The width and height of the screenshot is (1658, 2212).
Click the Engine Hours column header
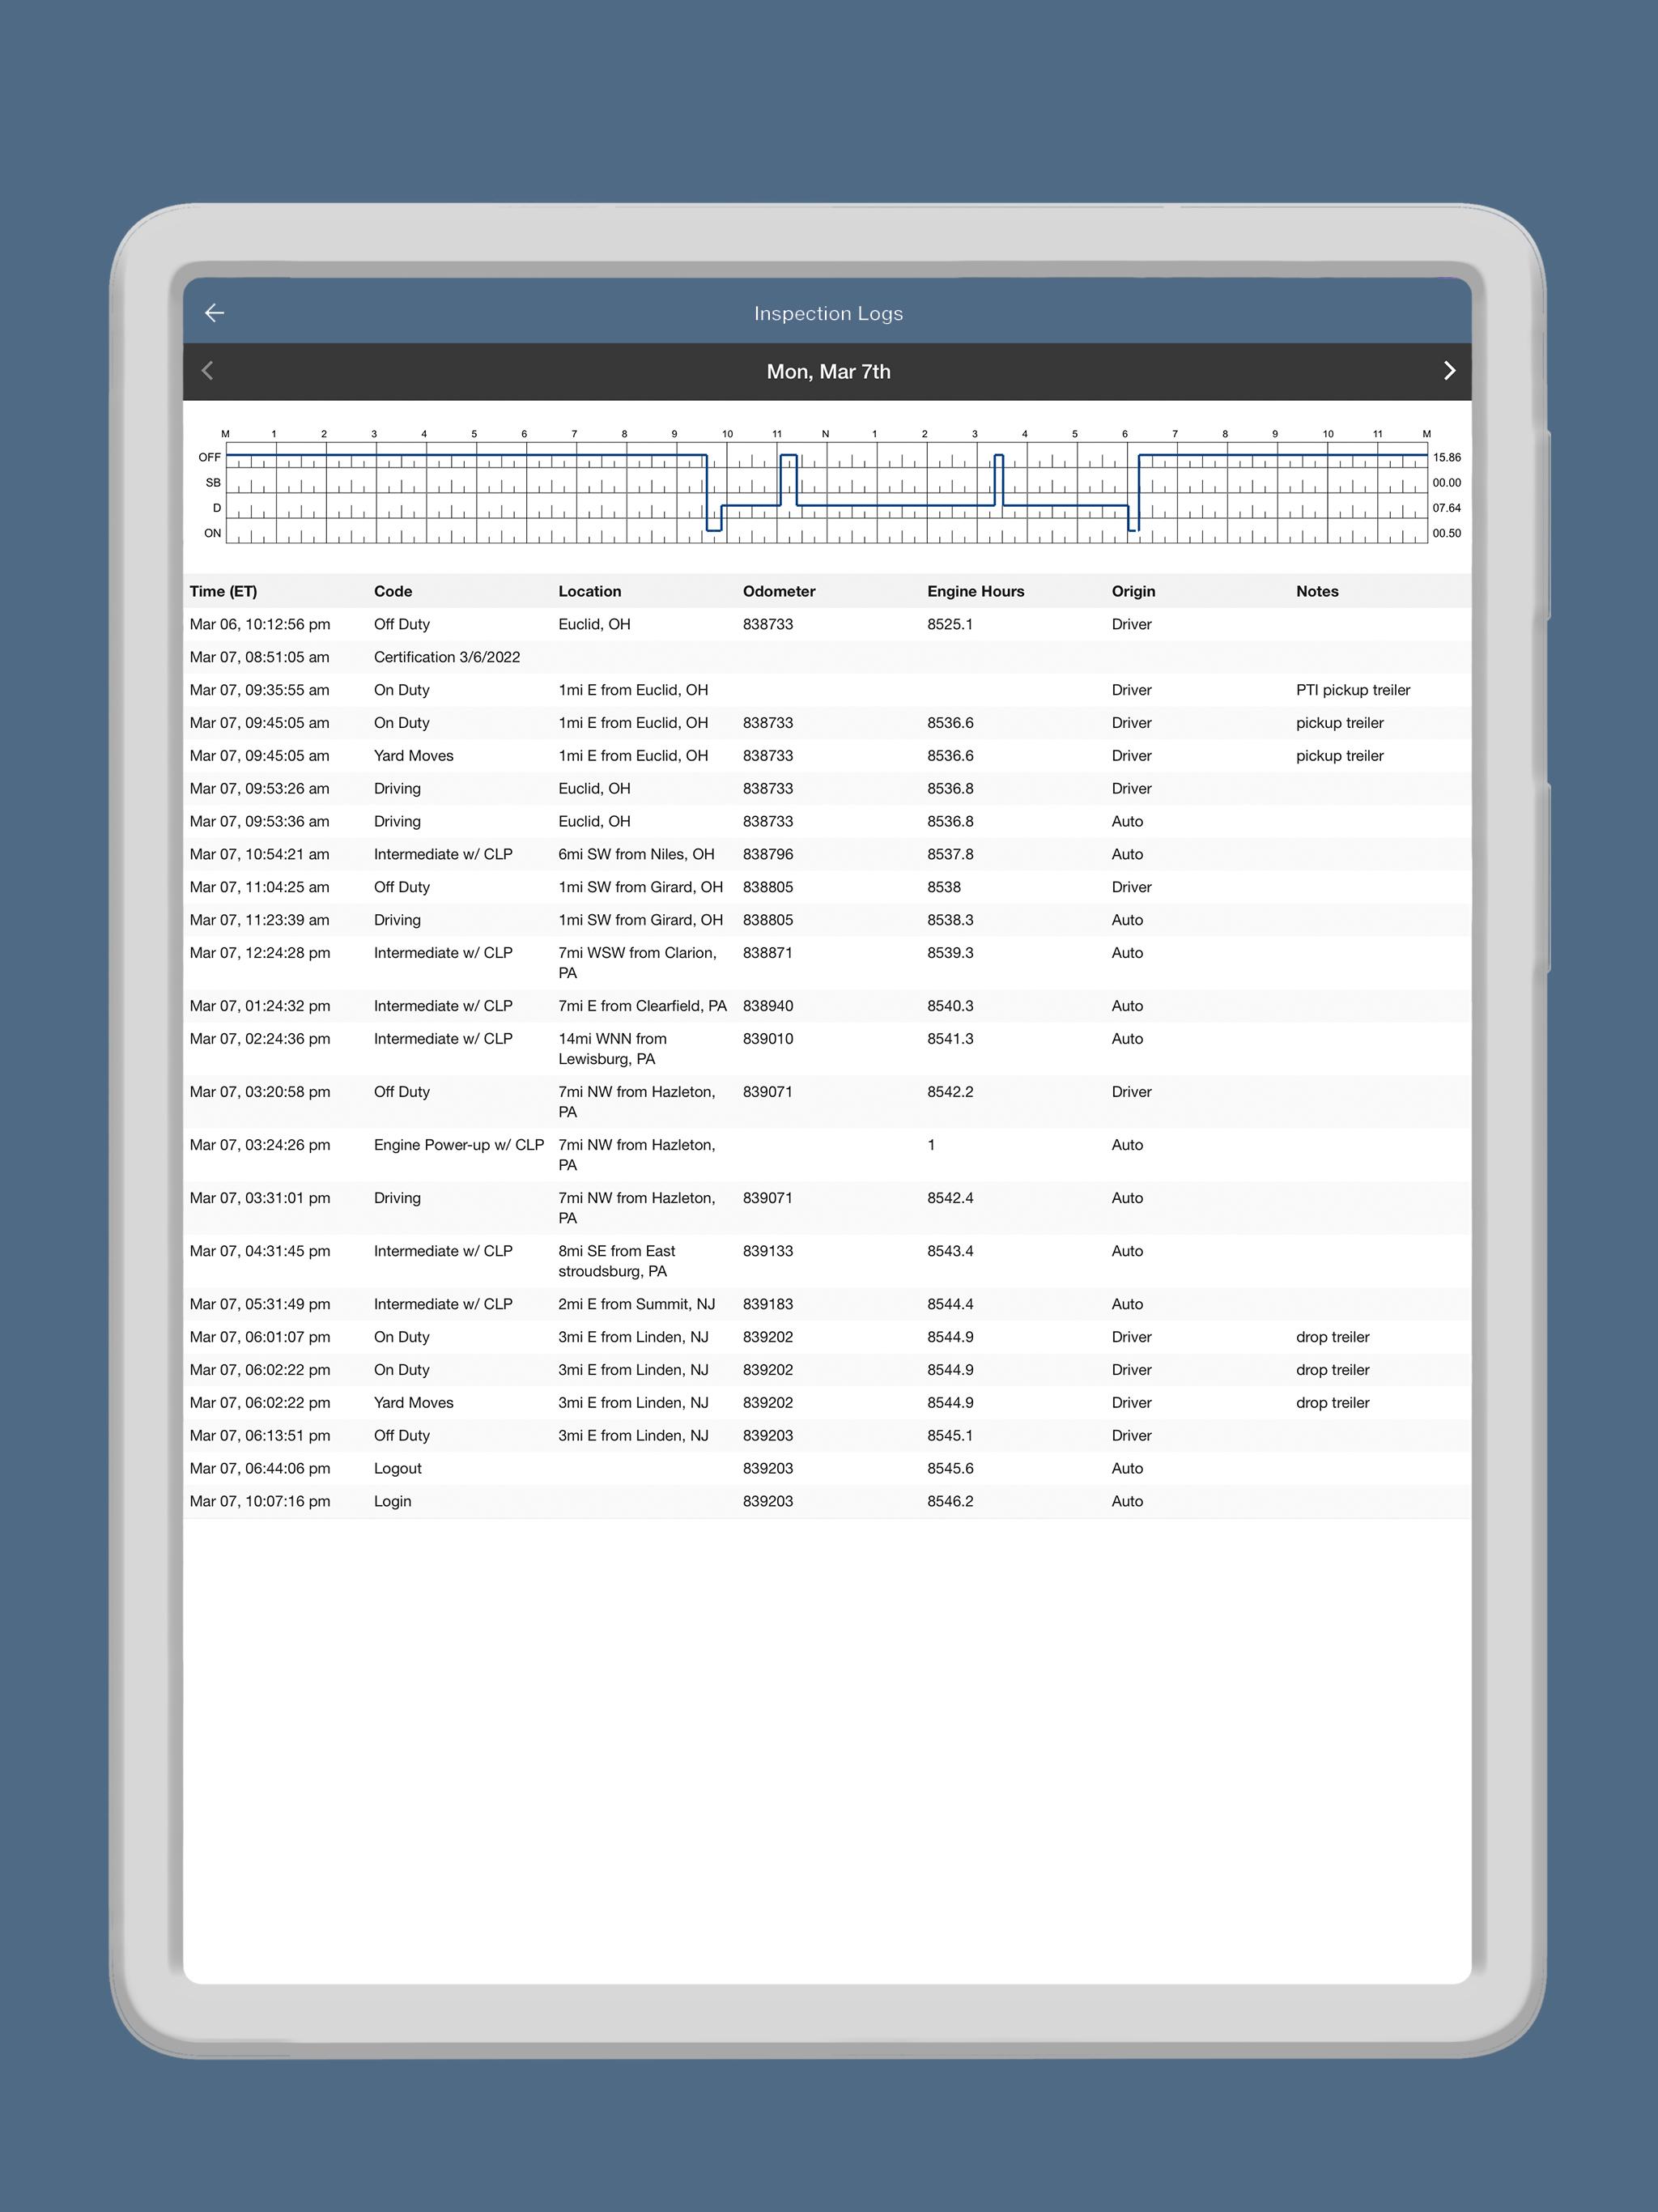[x=975, y=591]
